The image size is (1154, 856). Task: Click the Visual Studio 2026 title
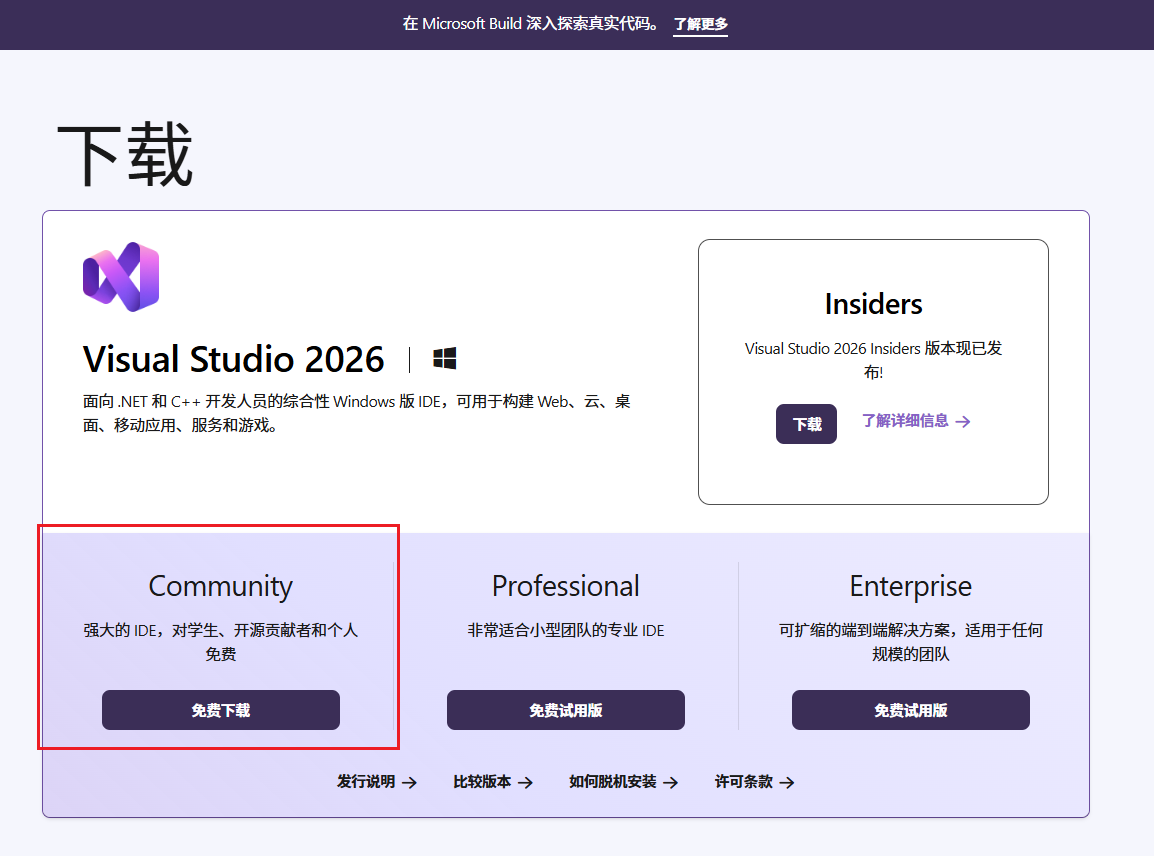click(233, 359)
